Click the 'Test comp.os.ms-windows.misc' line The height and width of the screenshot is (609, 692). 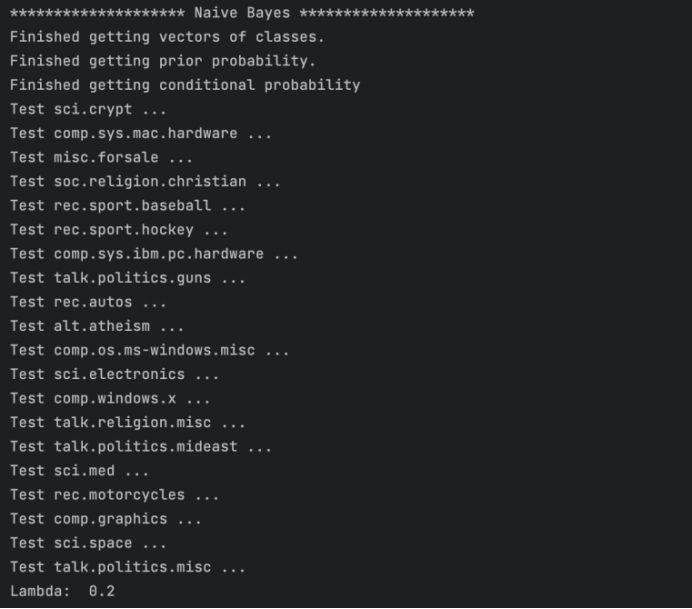[149, 350]
